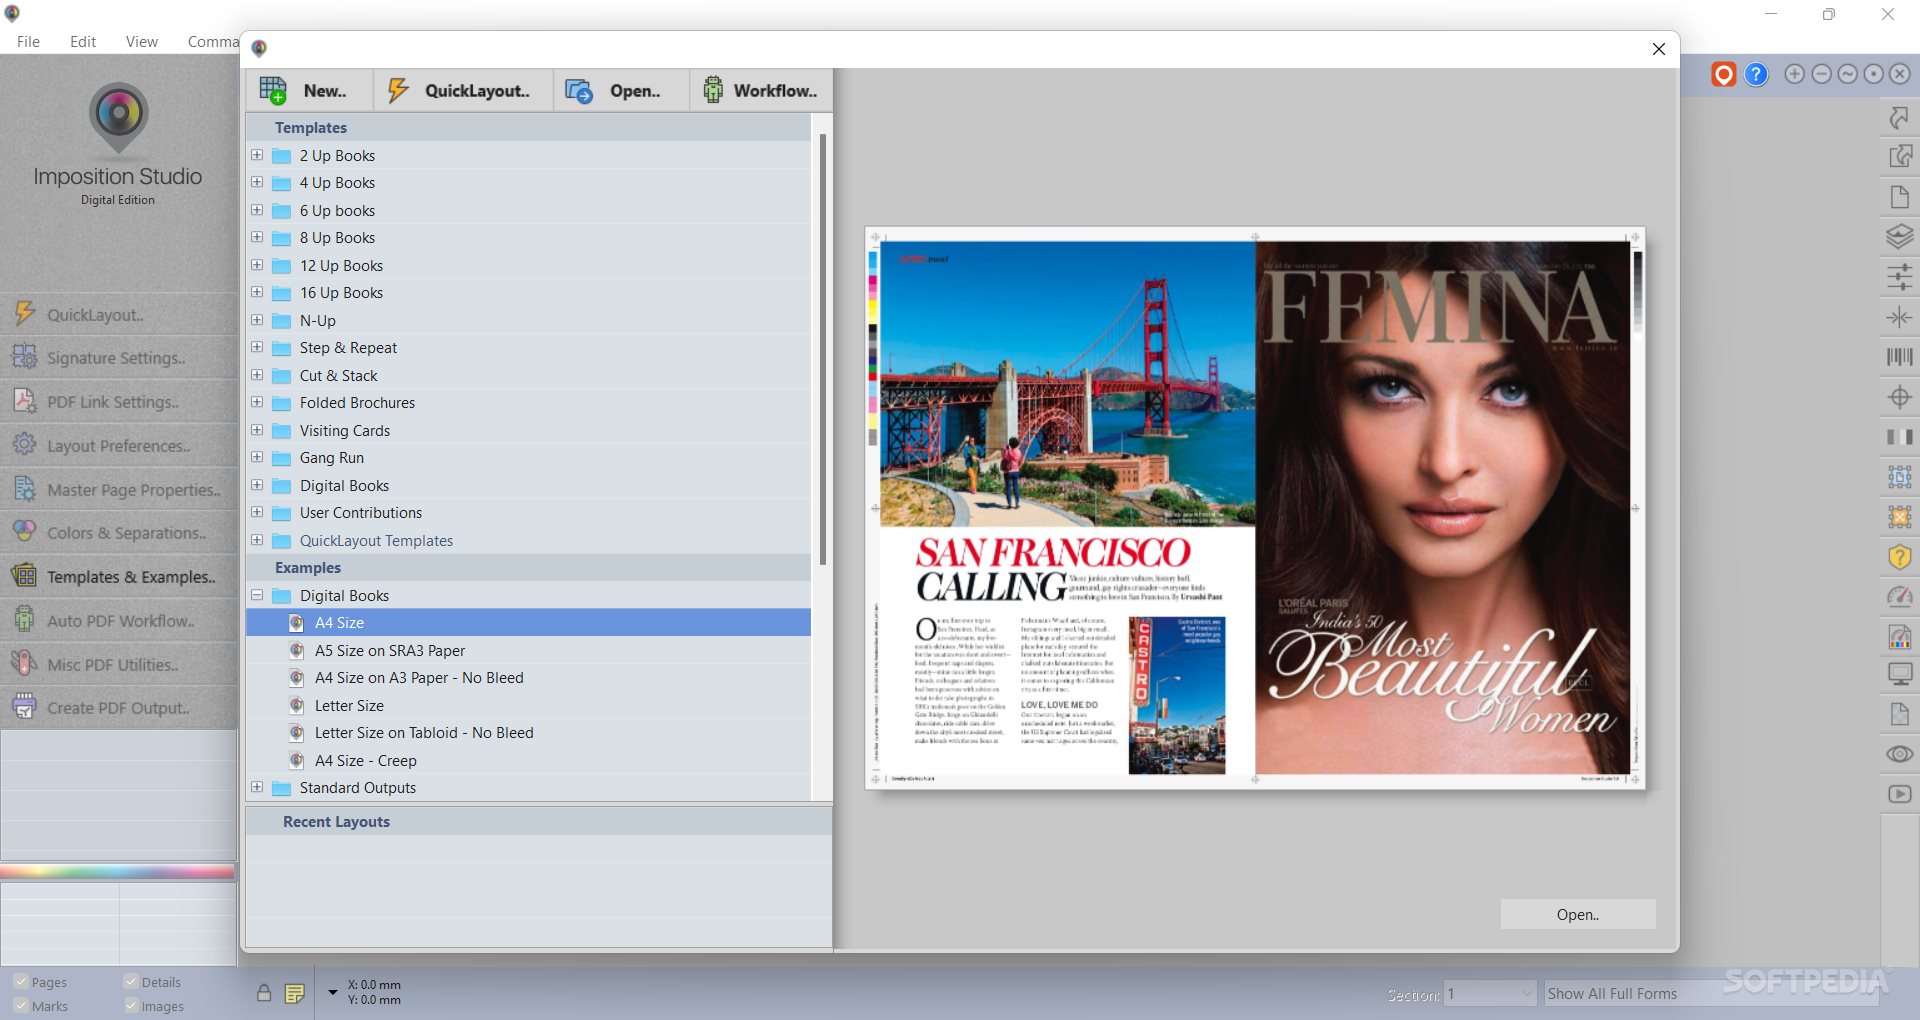Click the gauge icon with color bars
The width and height of the screenshot is (1920, 1020).
tap(1899, 636)
